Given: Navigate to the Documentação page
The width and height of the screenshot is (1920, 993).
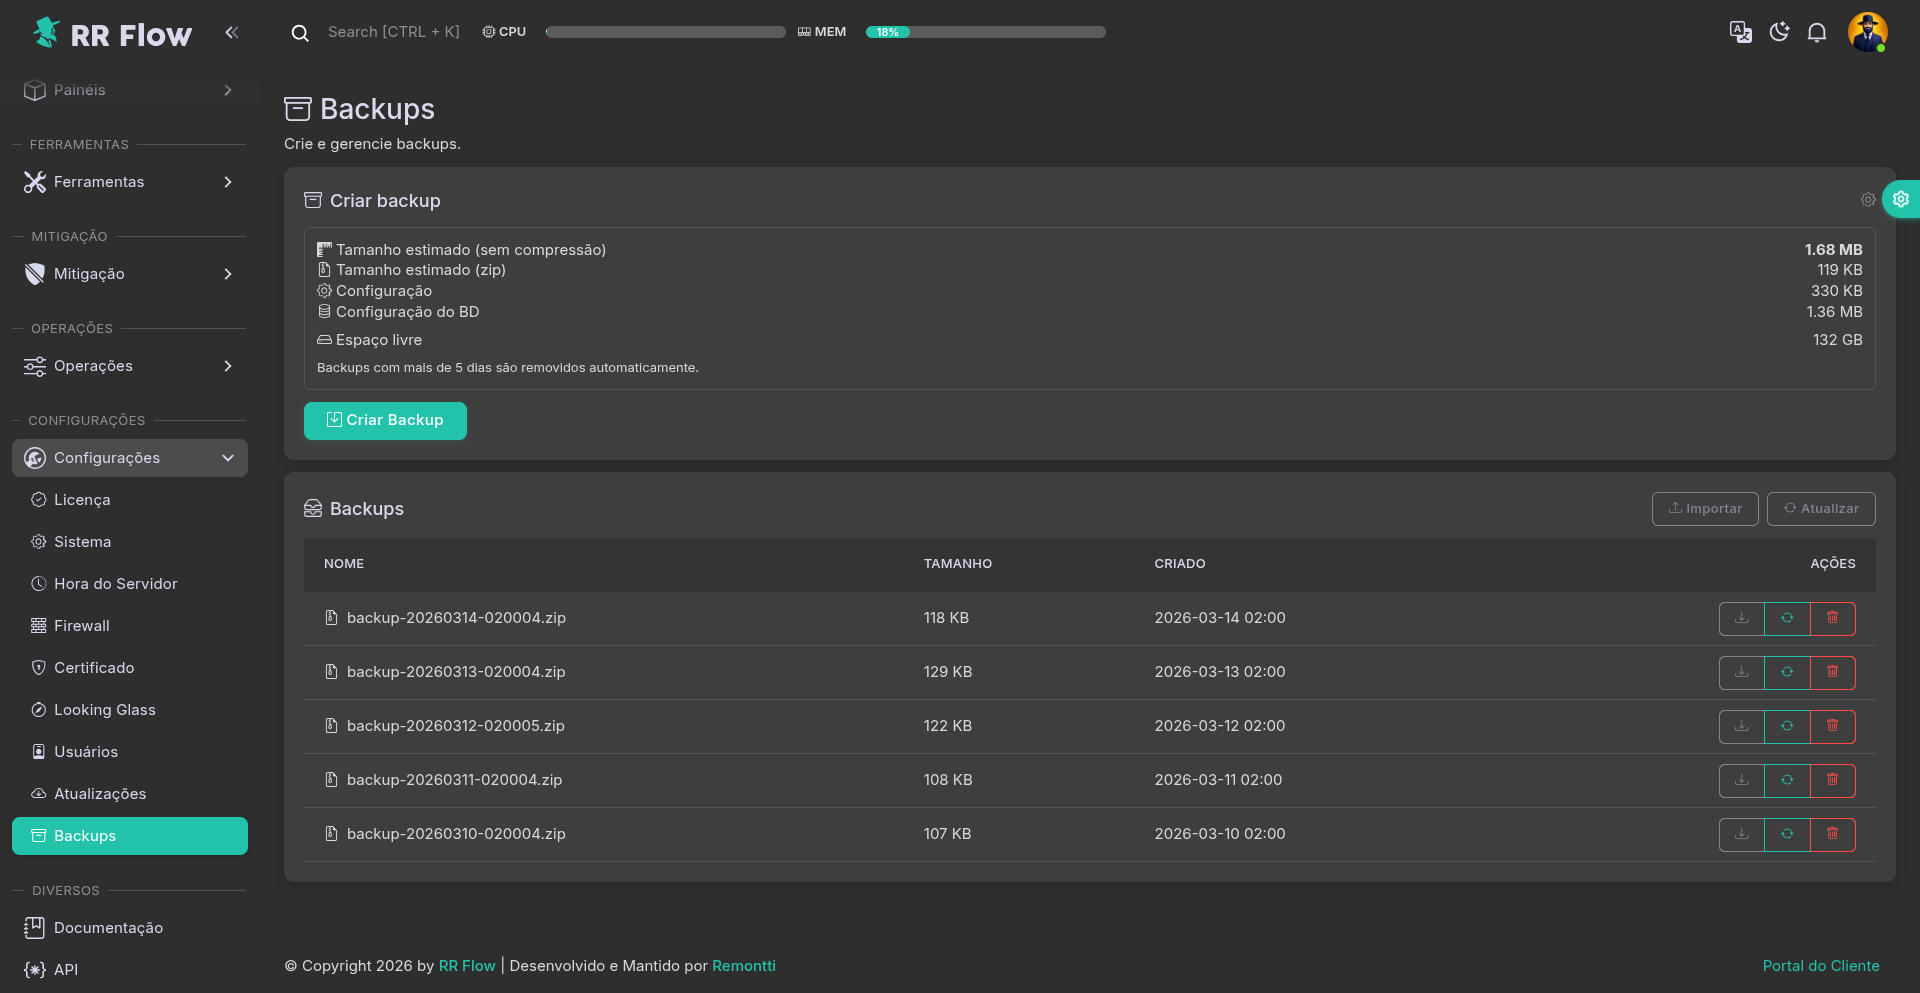Looking at the screenshot, I should pyautogui.click(x=108, y=927).
